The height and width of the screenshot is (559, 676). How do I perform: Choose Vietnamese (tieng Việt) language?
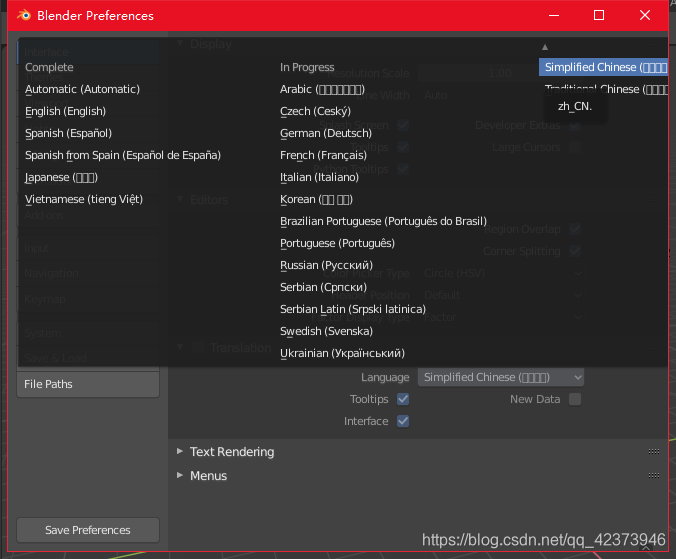coord(84,199)
